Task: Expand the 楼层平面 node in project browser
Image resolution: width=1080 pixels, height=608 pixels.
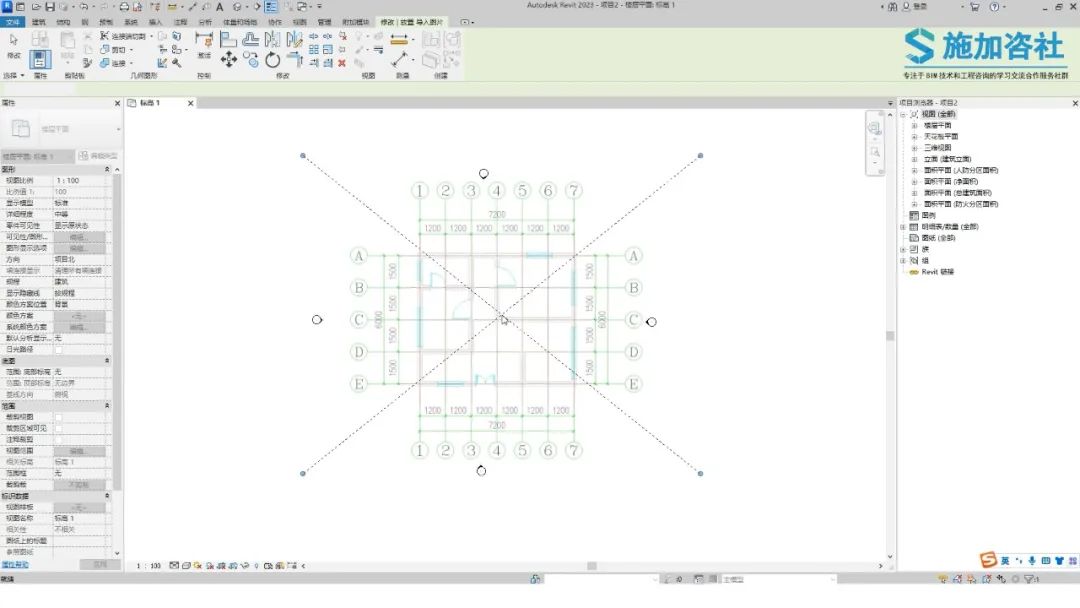Action: pyautogui.click(x=915, y=125)
